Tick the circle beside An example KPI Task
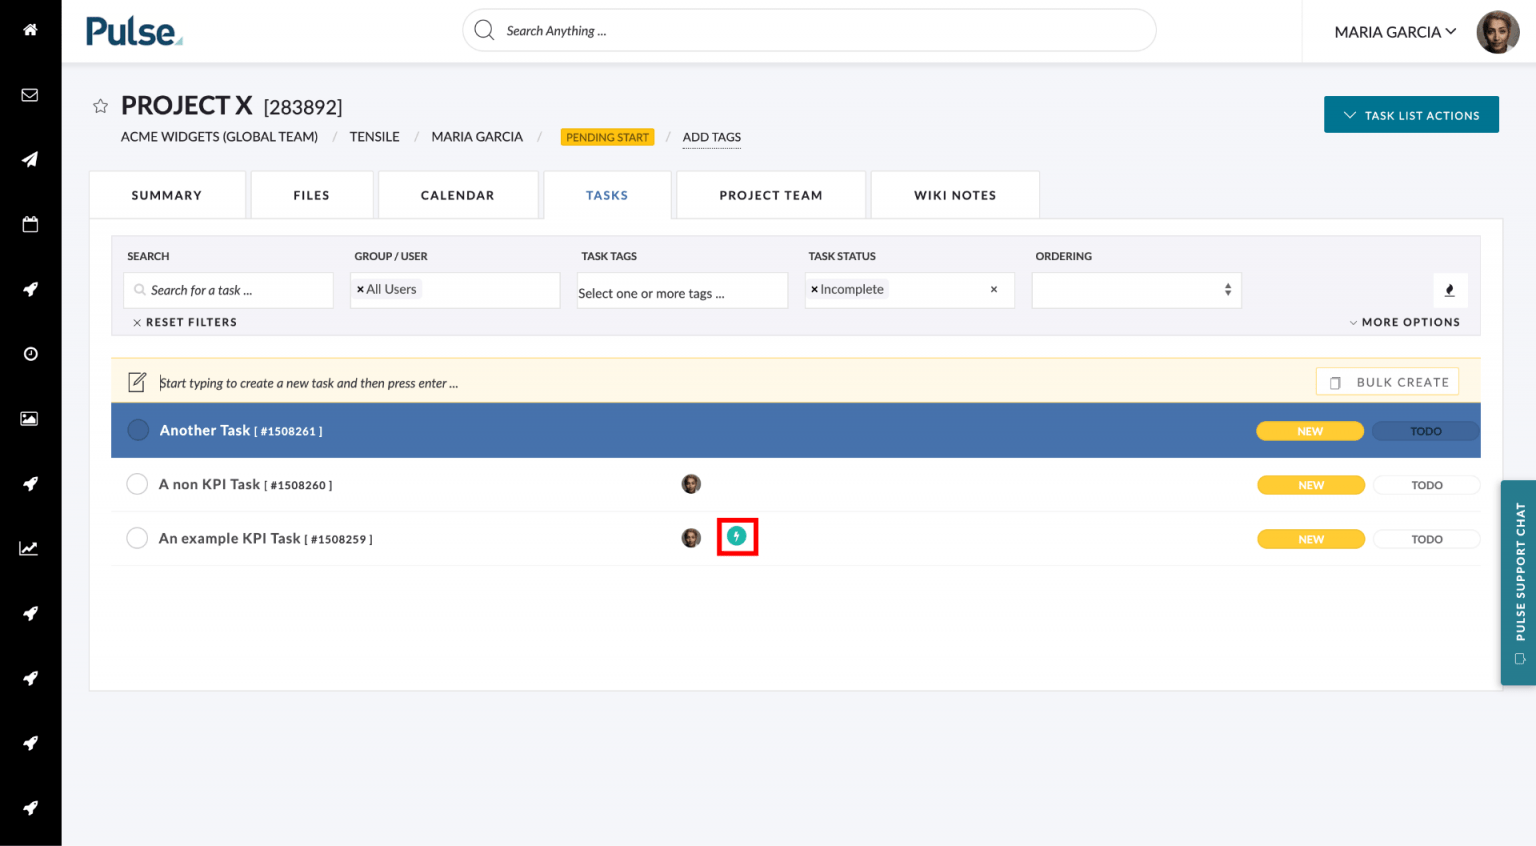 (137, 537)
